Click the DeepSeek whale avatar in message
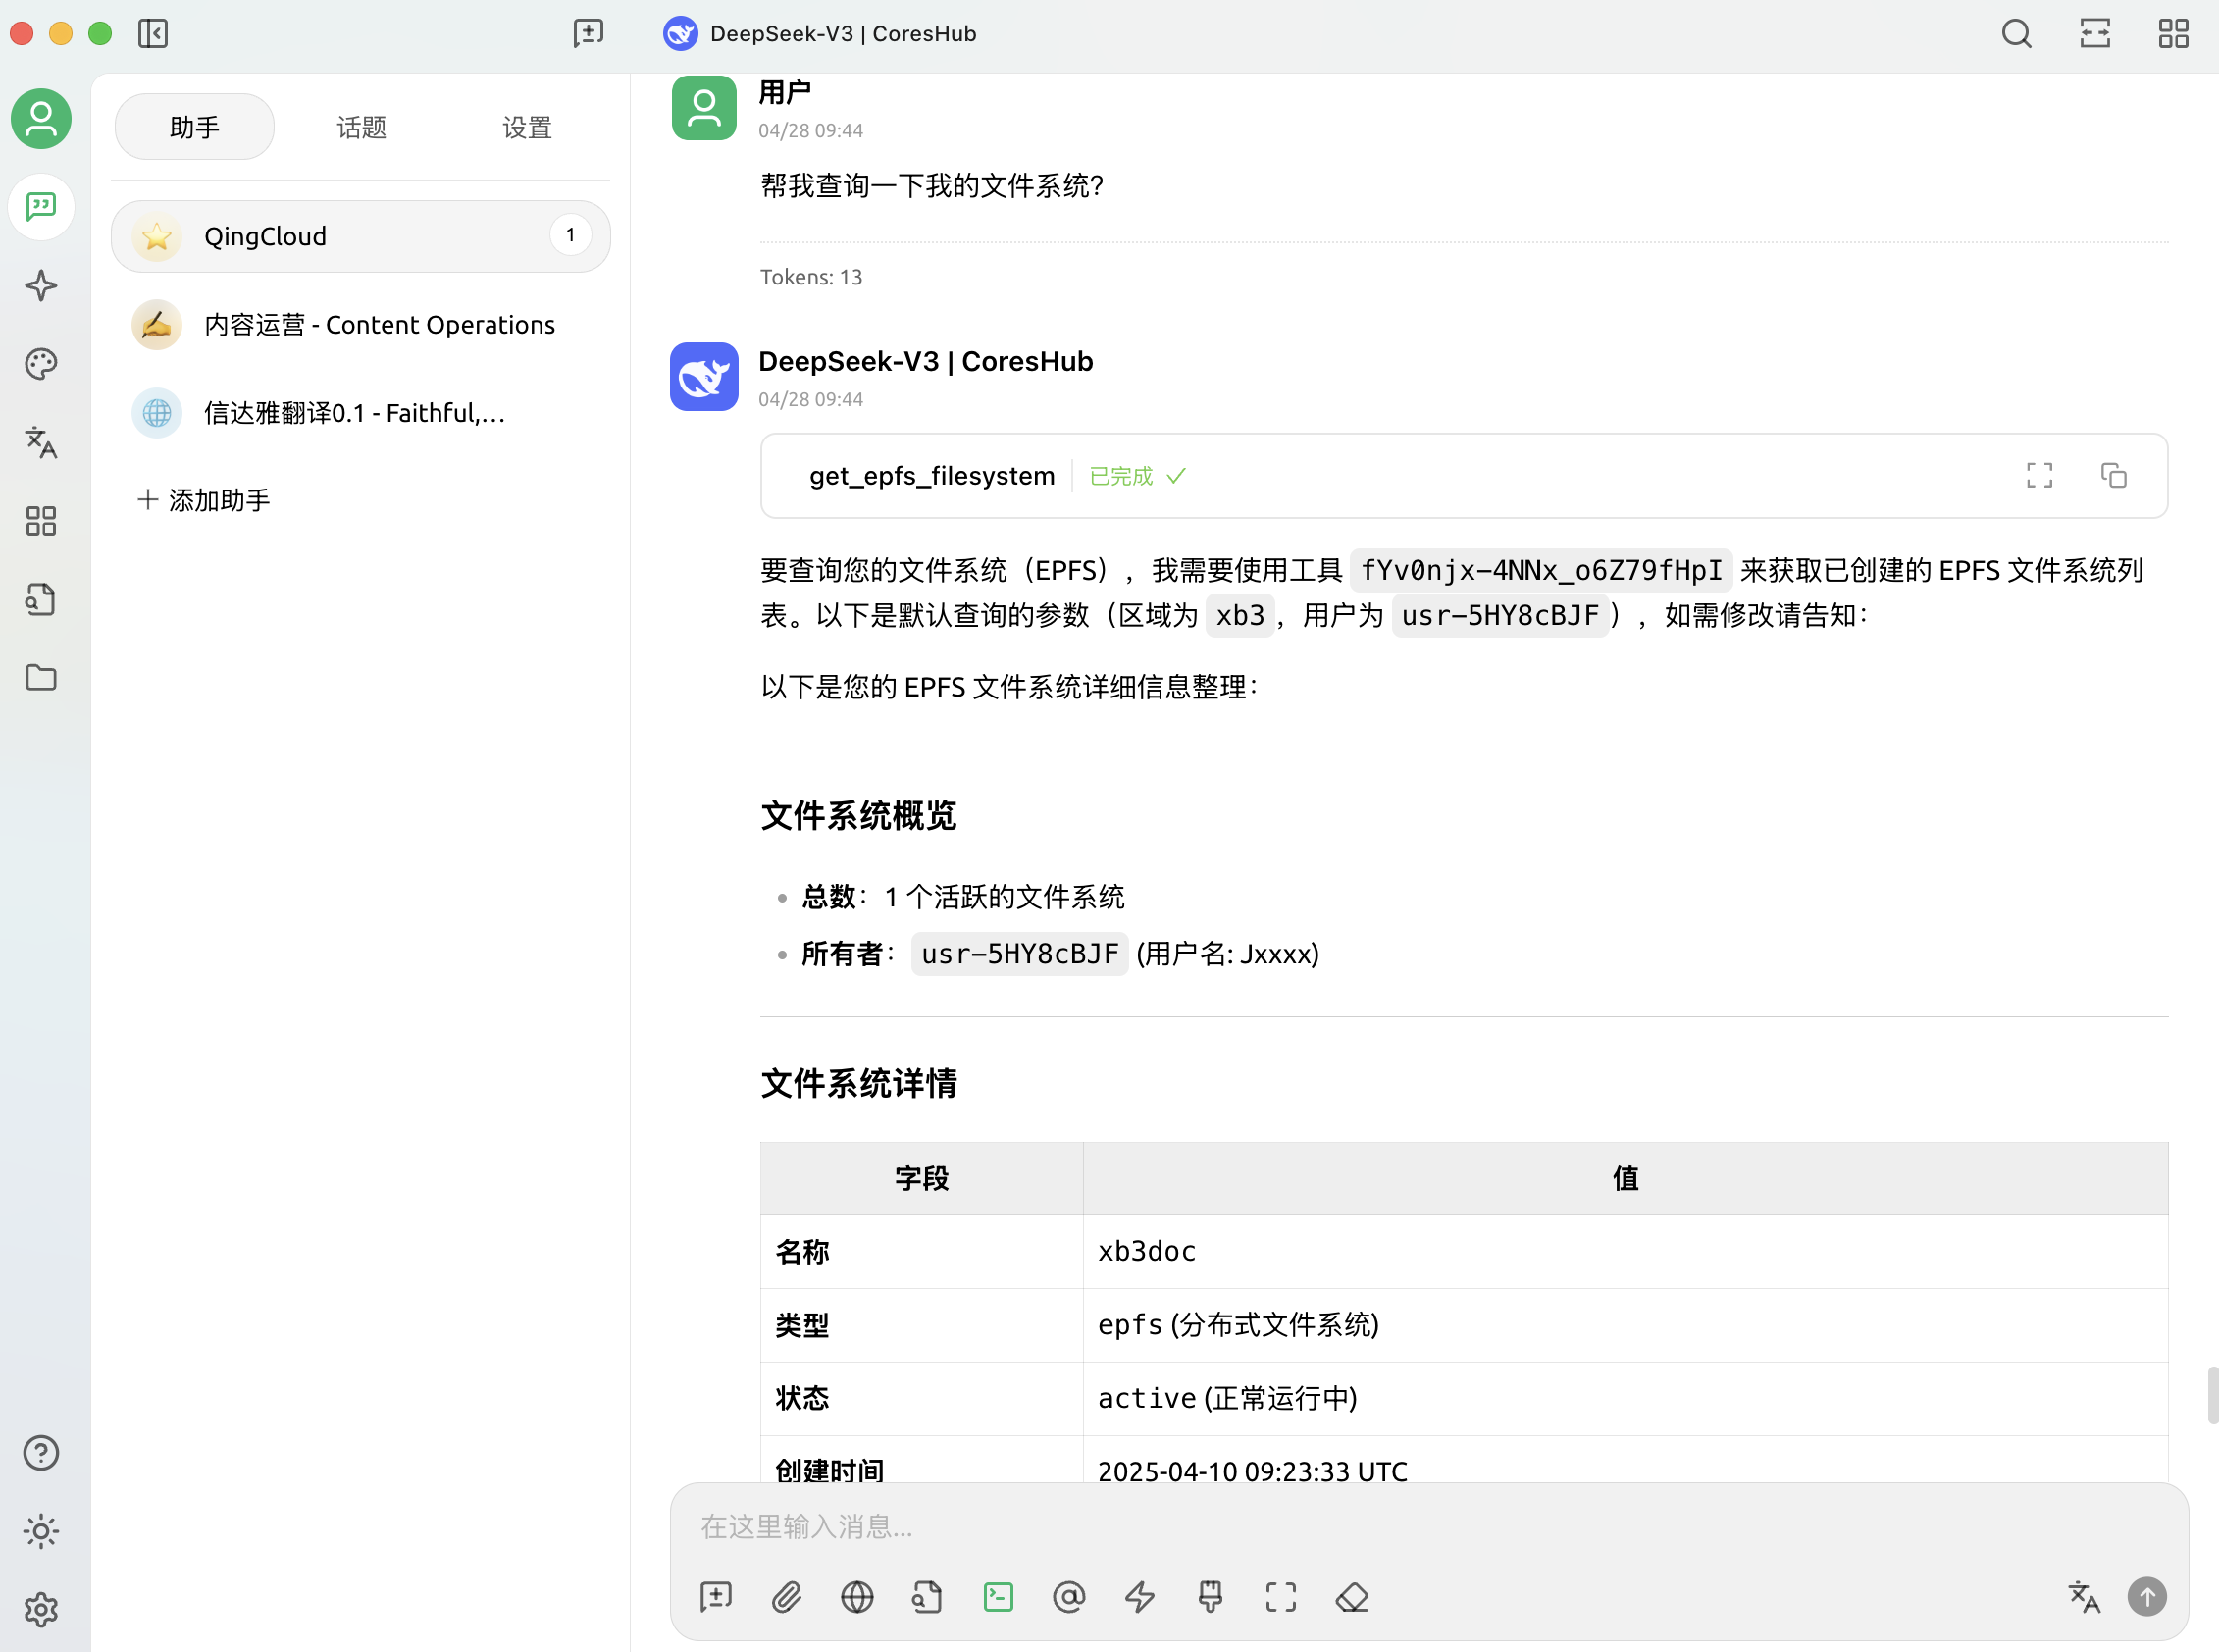The image size is (2219, 1652). [x=704, y=377]
